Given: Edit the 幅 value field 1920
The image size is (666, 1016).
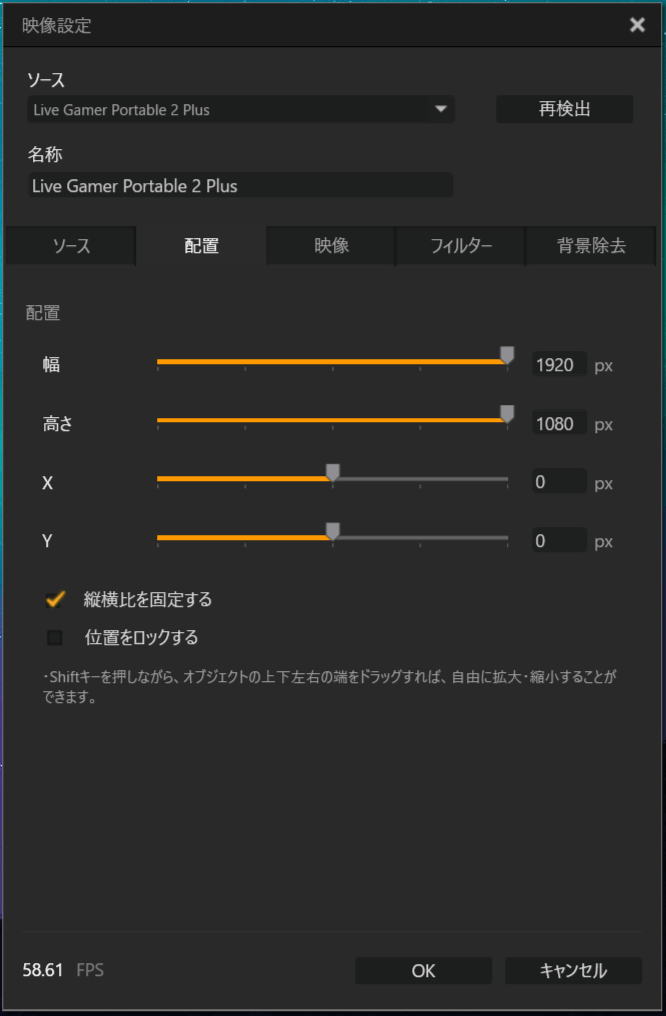Looking at the screenshot, I should [559, 365].
